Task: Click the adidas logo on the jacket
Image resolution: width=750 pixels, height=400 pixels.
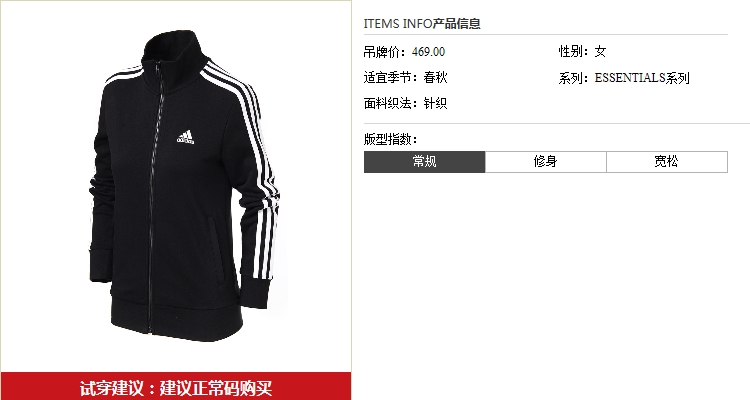Action: pos(185,137)
